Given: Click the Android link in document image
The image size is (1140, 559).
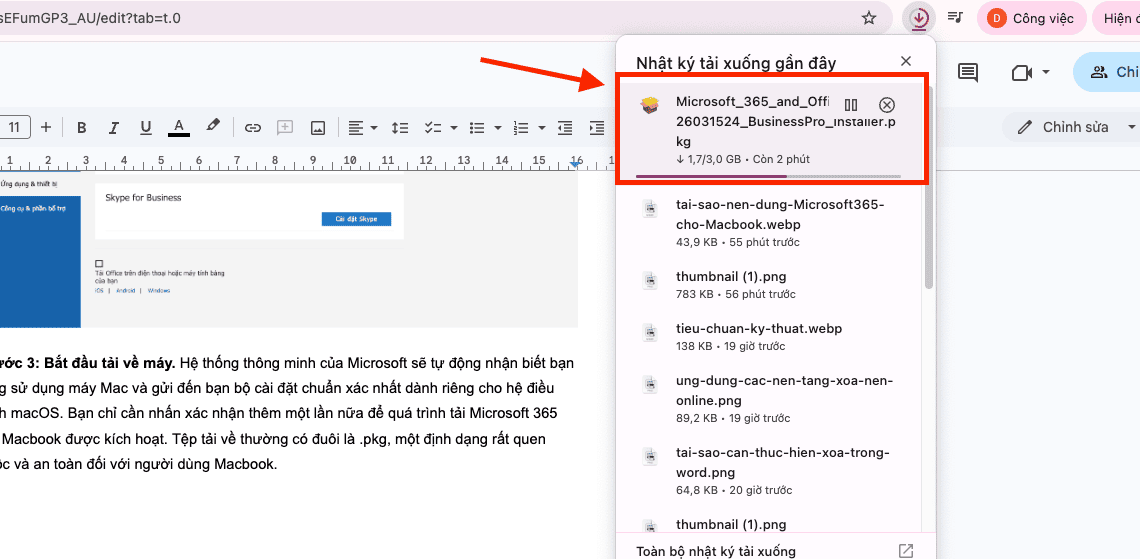Looking at the screenshot, I should (x=125, y=290).
